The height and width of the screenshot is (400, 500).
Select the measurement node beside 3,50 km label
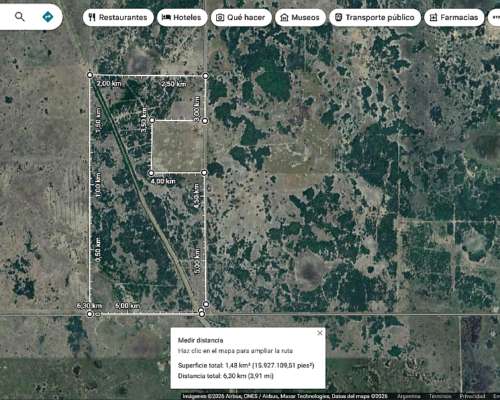[152, 120]
